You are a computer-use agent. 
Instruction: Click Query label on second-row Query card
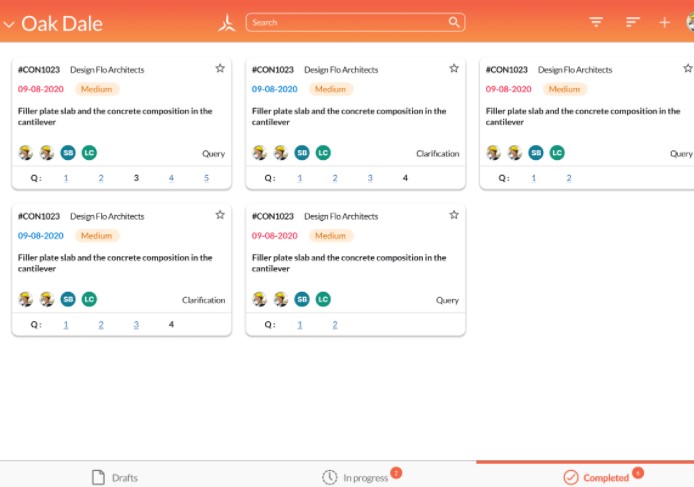447,300
